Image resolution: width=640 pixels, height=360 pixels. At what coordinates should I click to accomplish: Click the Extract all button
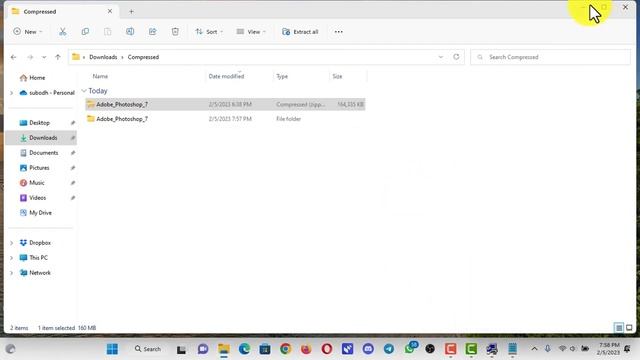[x=300, y=31]
